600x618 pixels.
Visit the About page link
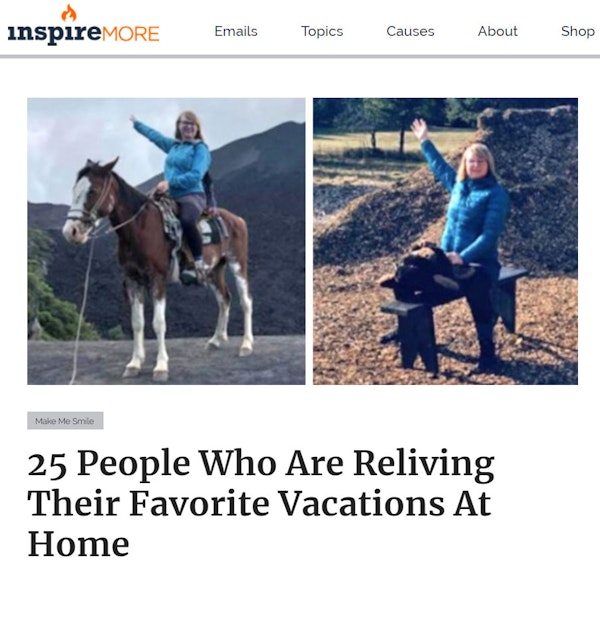498,31
